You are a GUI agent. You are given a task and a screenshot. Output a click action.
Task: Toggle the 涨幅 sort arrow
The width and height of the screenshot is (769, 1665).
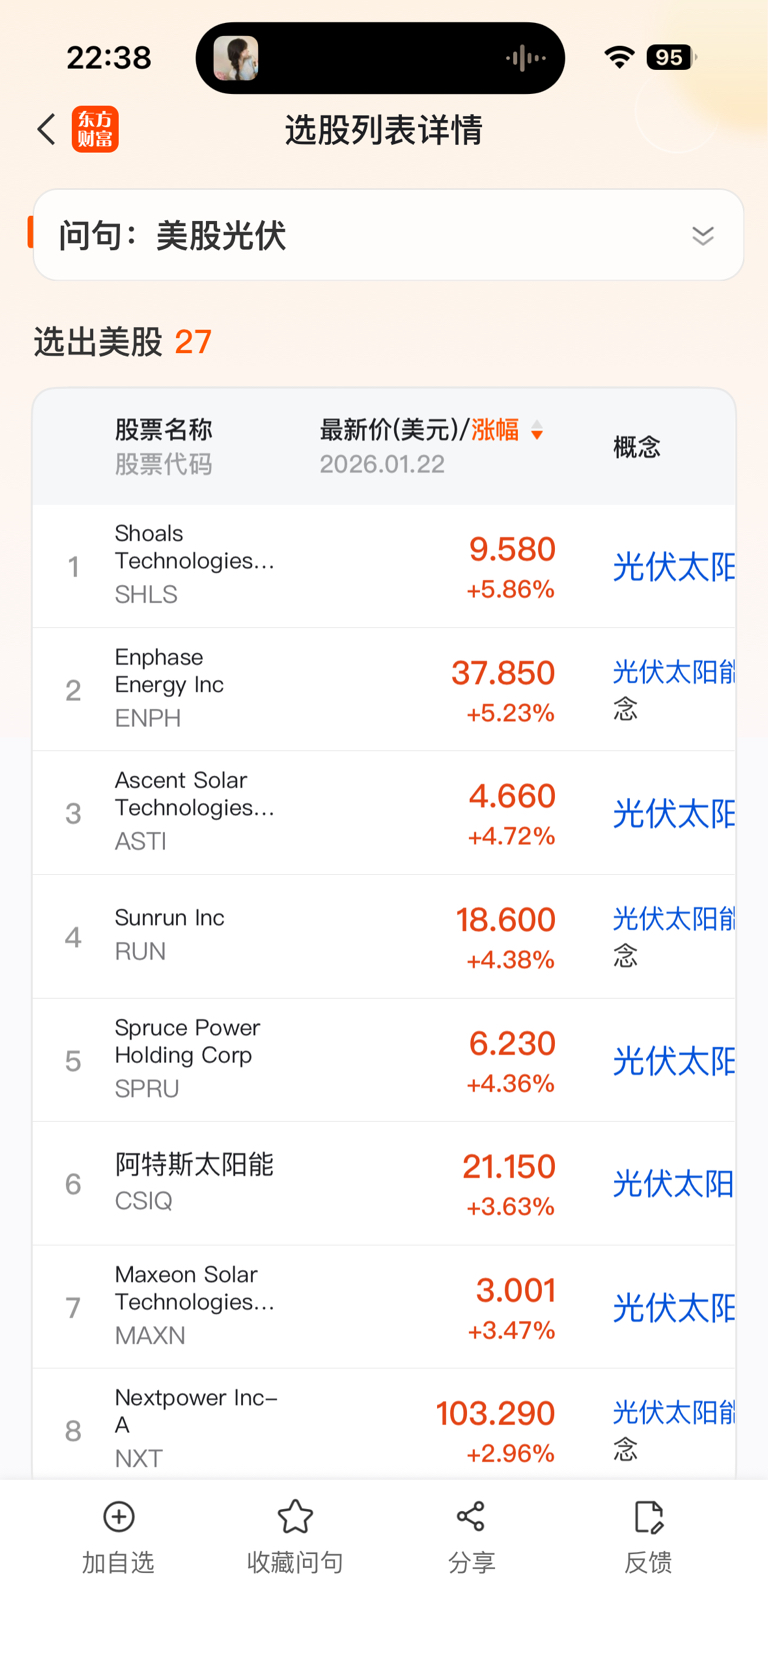point(537,431)
